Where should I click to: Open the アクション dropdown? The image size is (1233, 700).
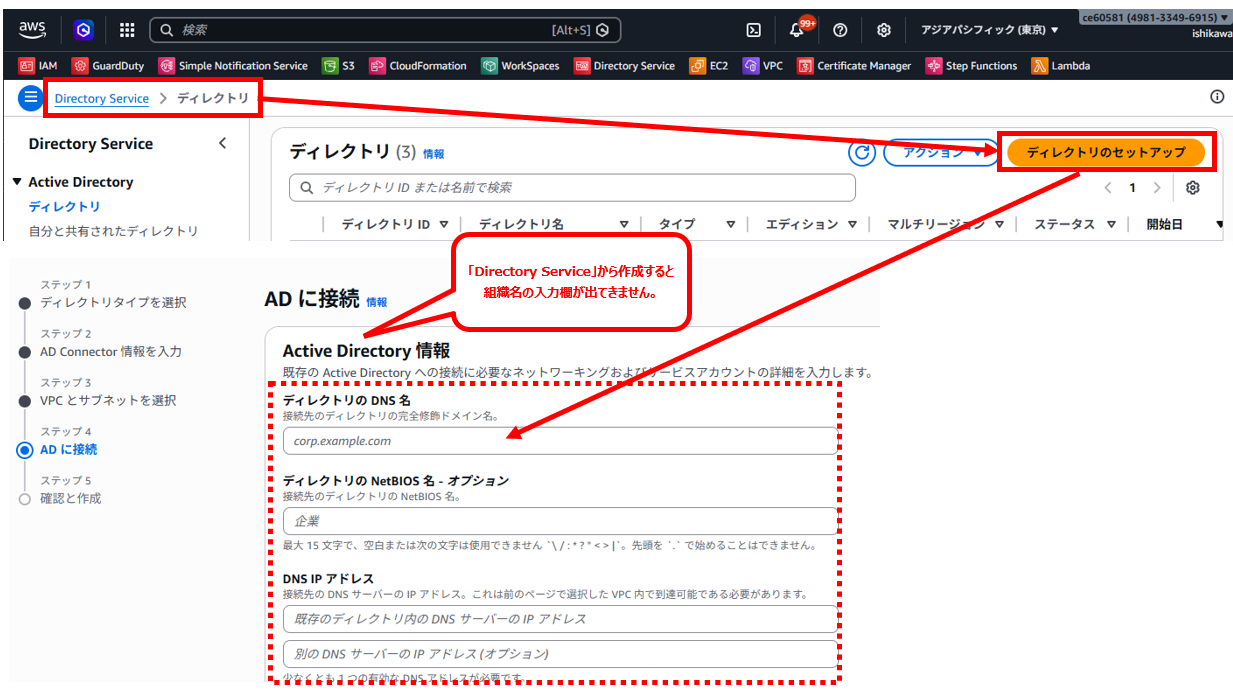940,154
